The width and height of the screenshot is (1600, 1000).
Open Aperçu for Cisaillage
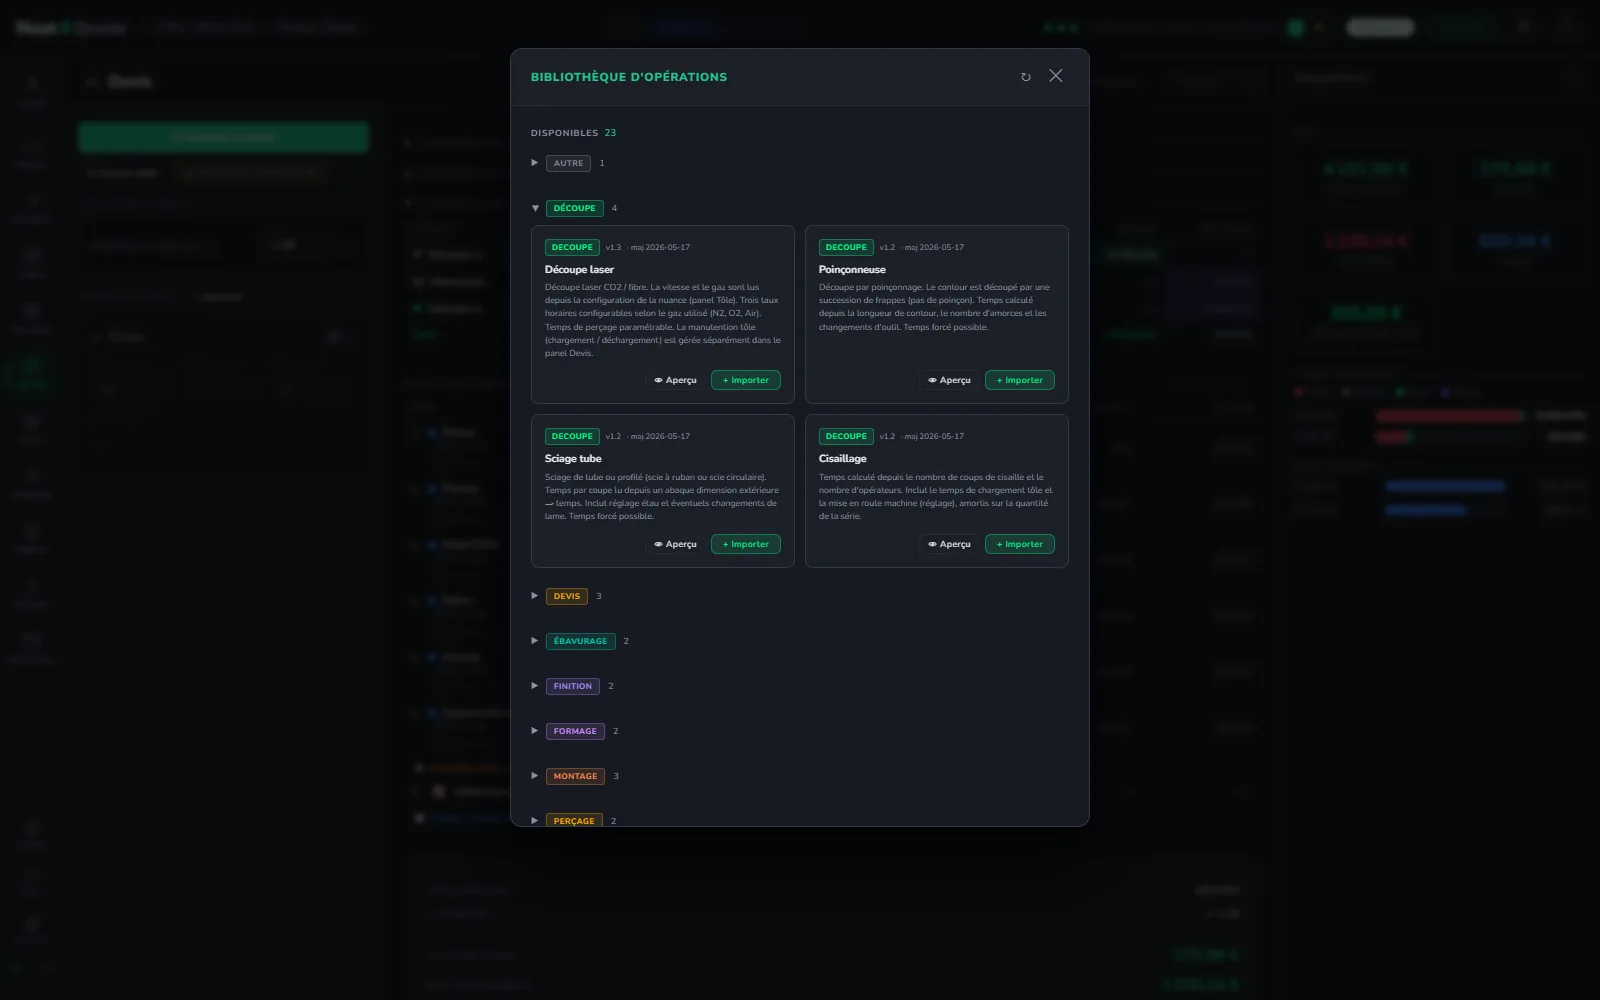coord(949,544)
